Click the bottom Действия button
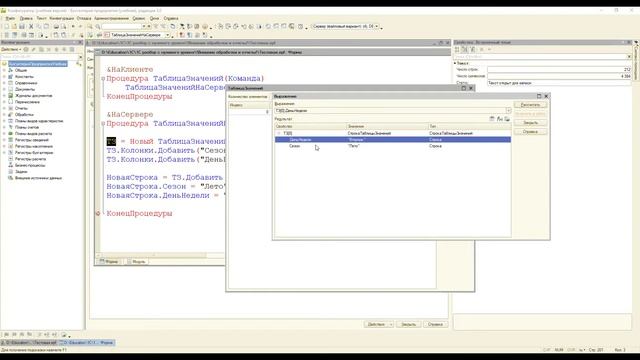The image size is (640, 360). (378, 324)
